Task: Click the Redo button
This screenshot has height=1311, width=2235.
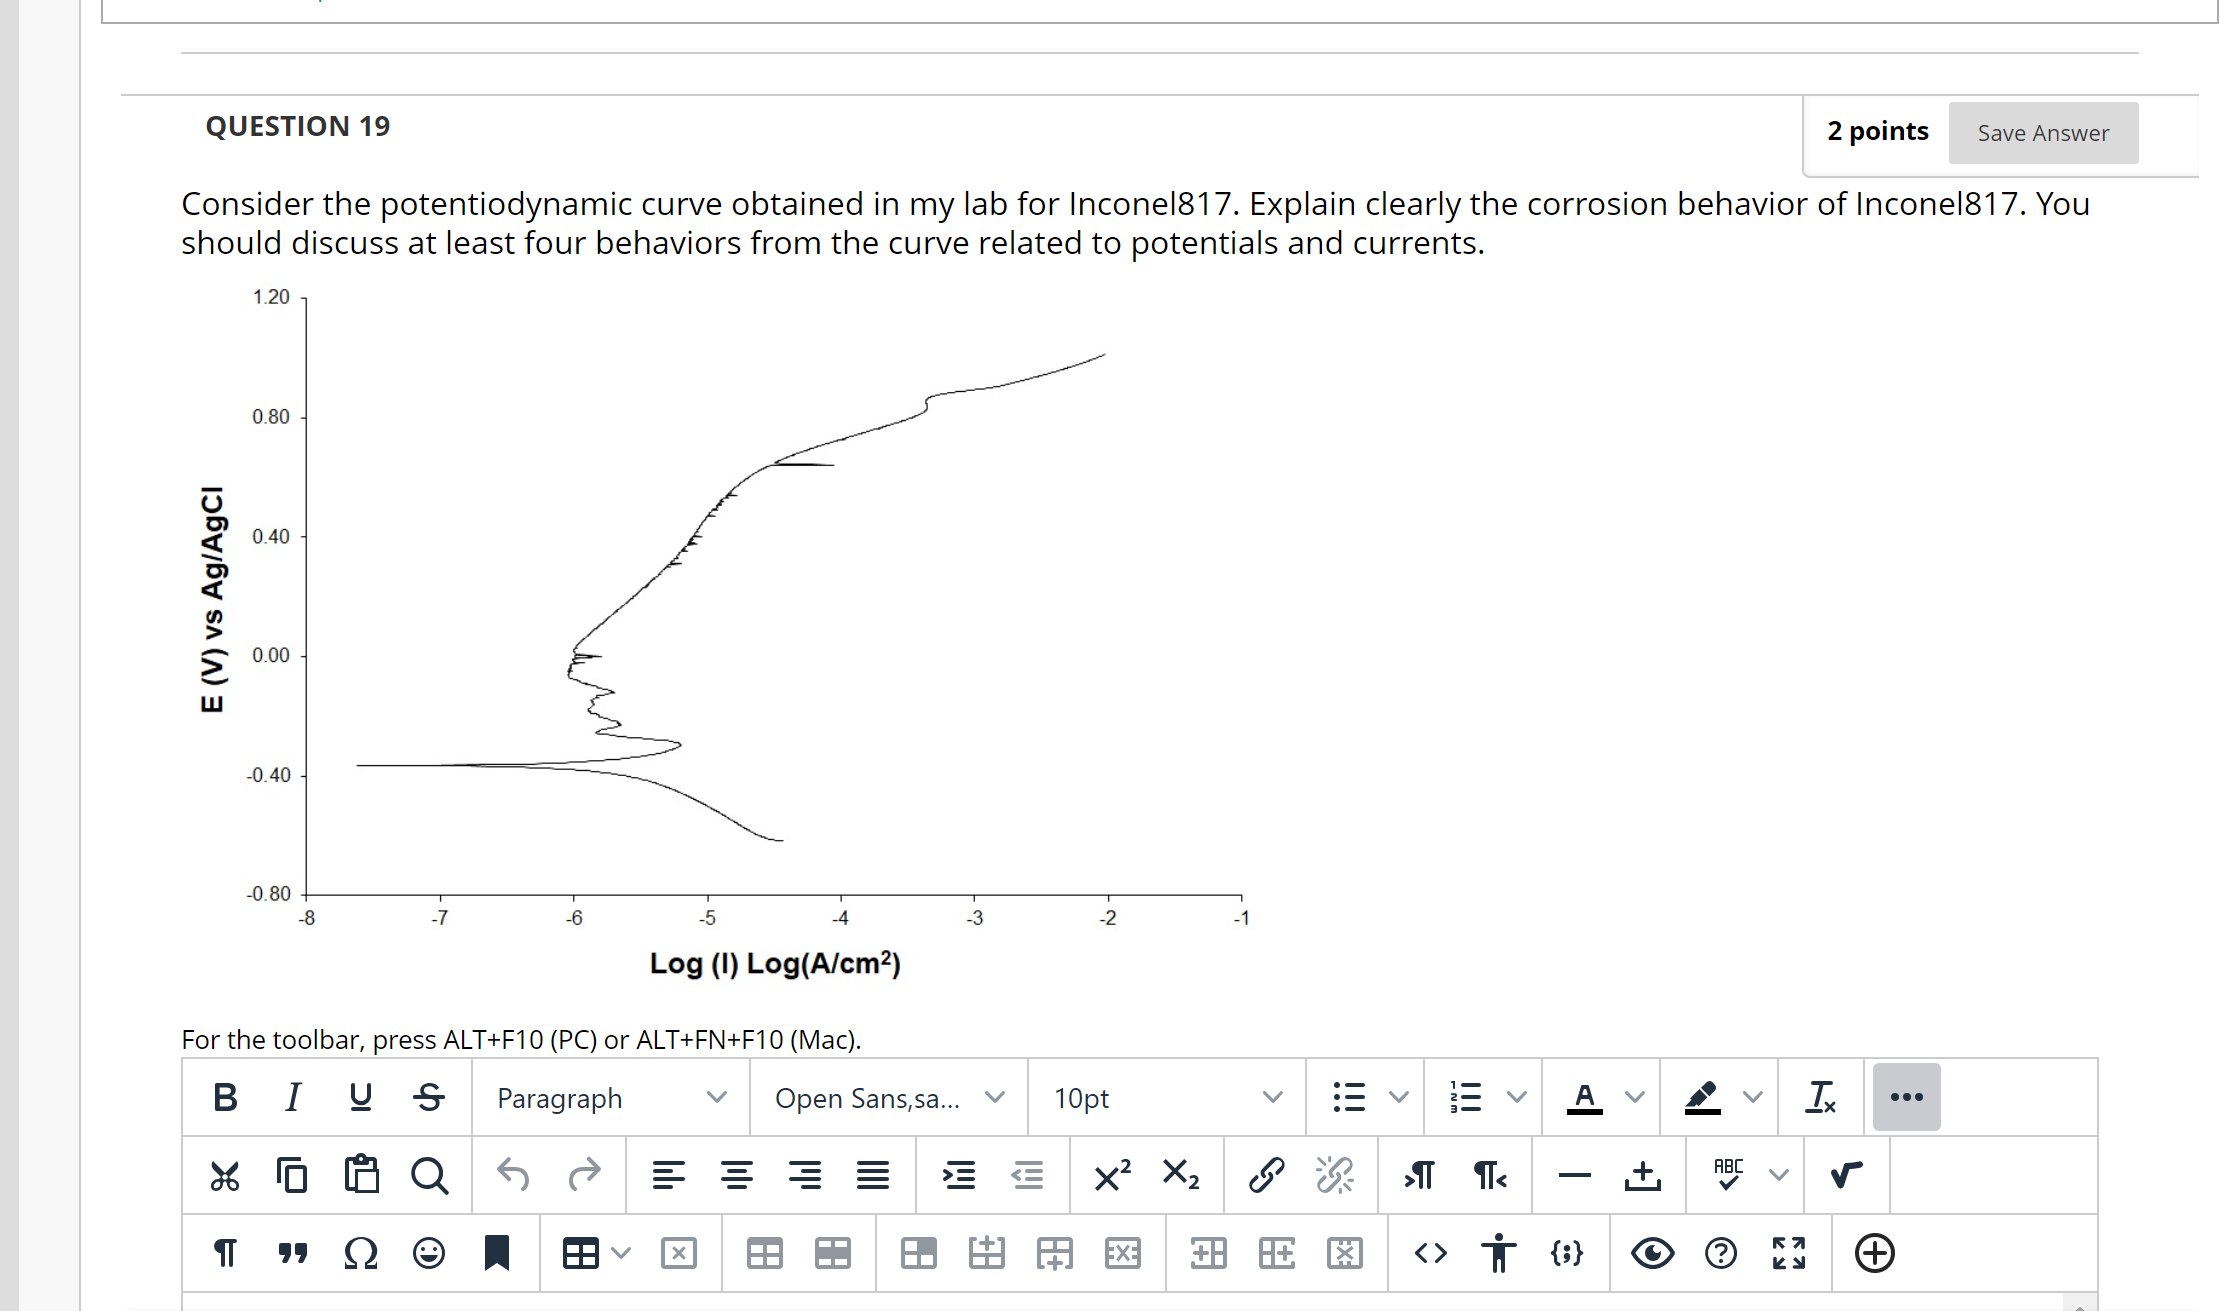Action: click(x=584, y=1175)
